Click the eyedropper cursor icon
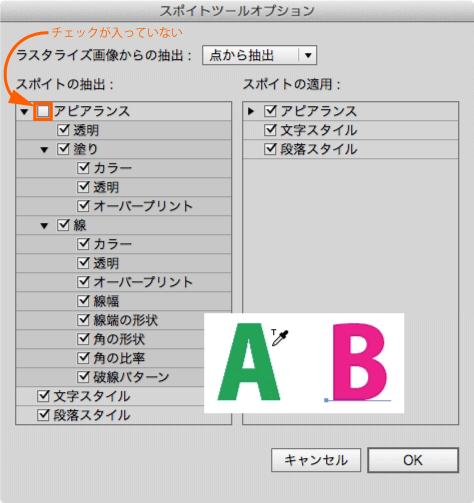Viewport: 474px width, 503px height. pyautogui.click(x=280, y=338)
